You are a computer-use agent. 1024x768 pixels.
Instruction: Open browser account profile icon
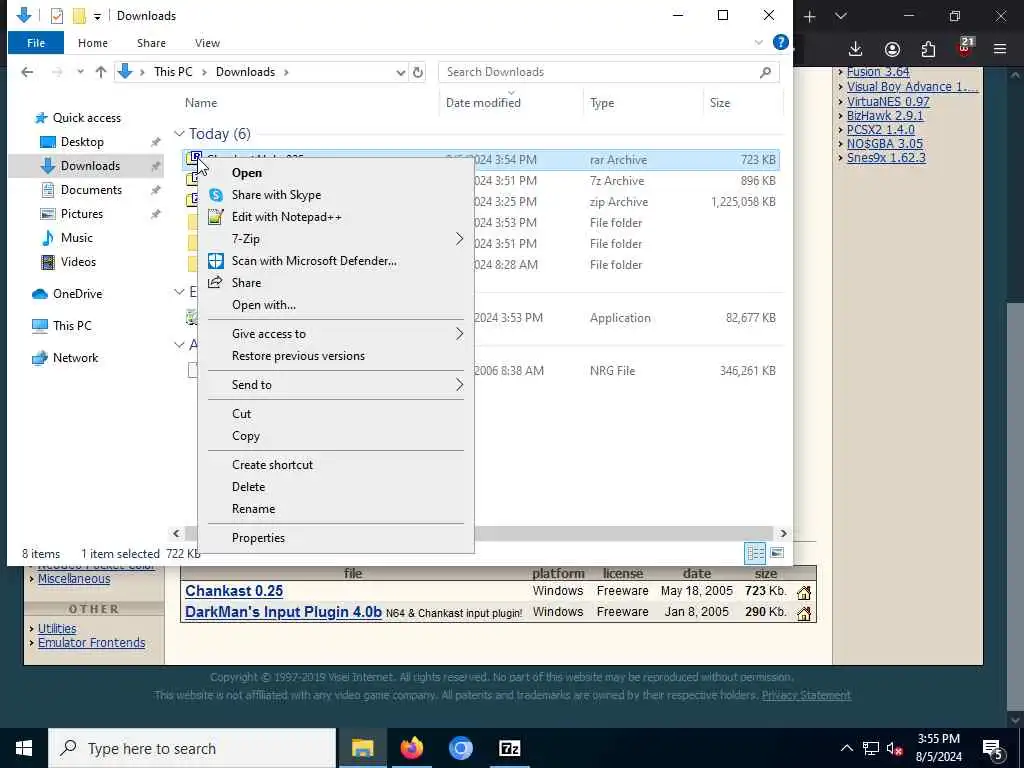pyautogui.click(x=892, y=50)
